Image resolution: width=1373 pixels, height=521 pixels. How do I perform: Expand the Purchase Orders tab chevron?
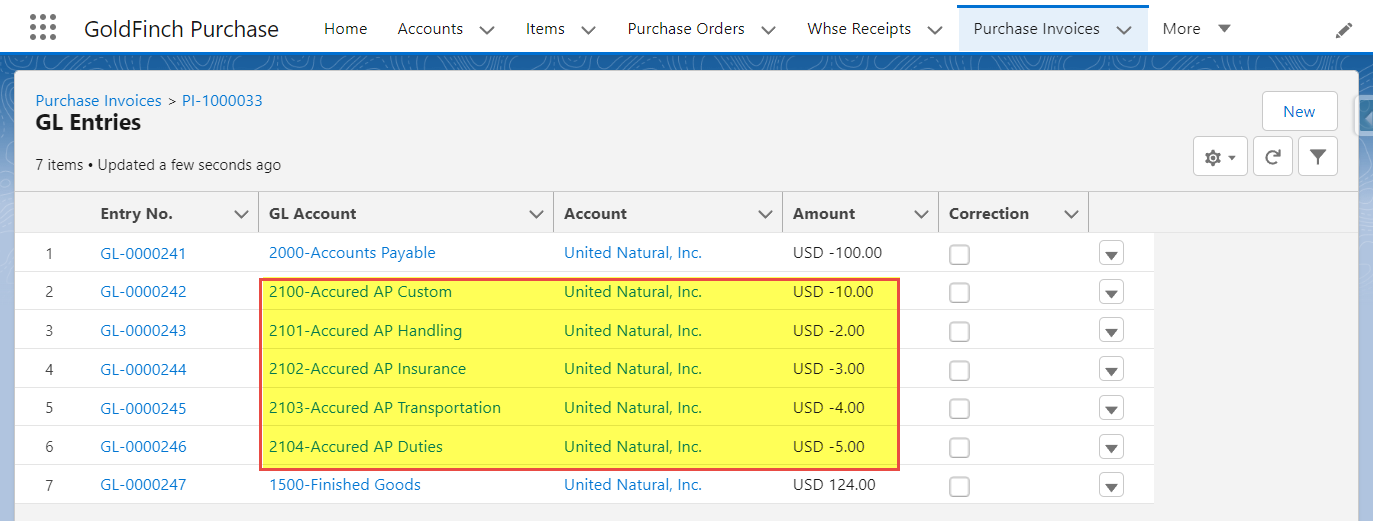click(769, 30)
